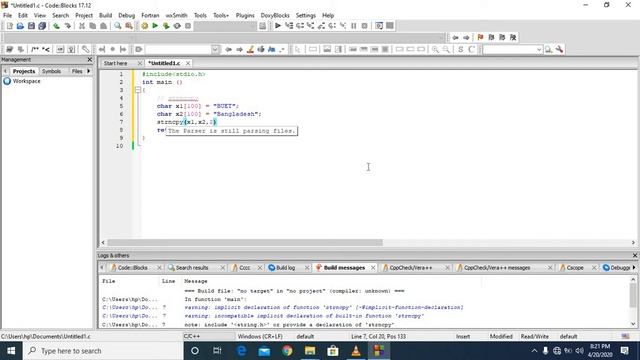Click the include string.h note message

click(x=289, y=325)
